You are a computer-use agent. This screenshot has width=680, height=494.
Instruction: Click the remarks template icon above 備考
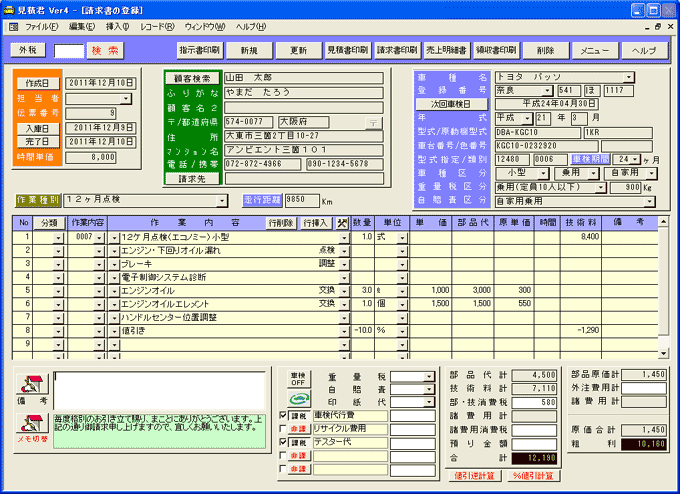click(x=32, y=384)
